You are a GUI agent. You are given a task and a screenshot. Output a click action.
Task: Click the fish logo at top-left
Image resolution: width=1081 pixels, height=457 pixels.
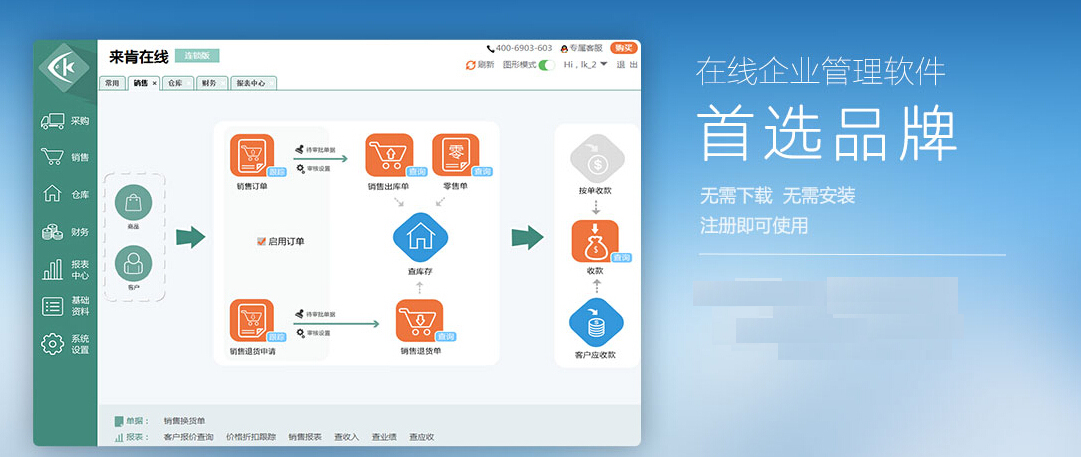(x=64, y=68)
